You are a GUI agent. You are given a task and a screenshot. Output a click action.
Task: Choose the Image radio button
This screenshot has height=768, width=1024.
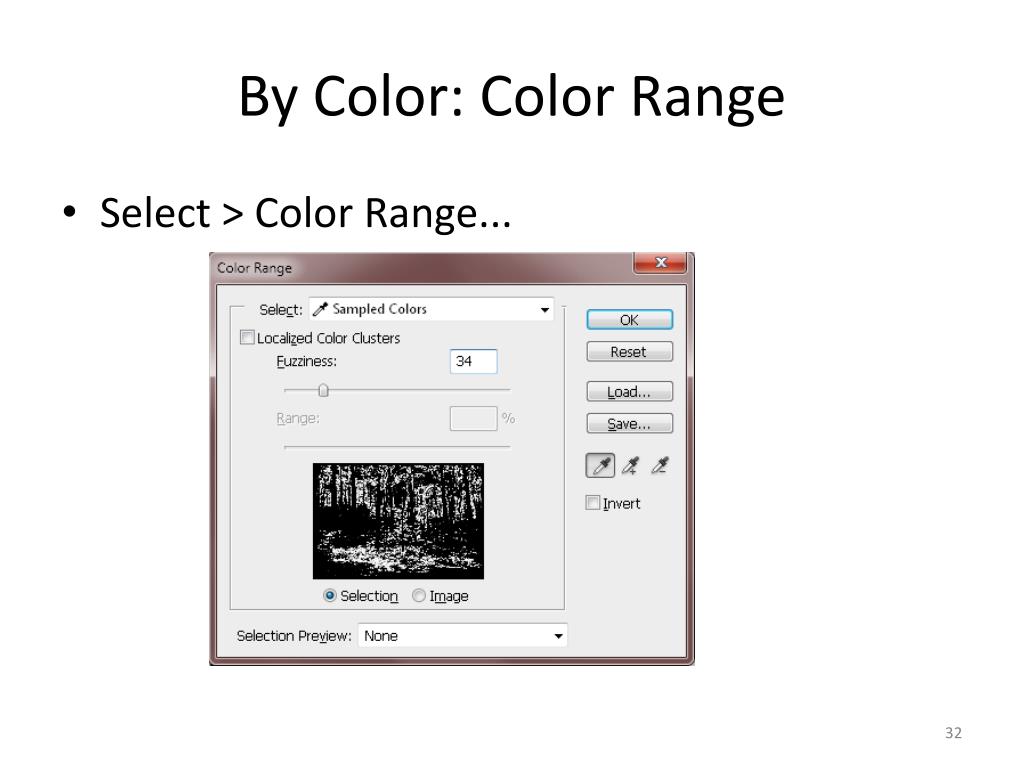(419, 596)
